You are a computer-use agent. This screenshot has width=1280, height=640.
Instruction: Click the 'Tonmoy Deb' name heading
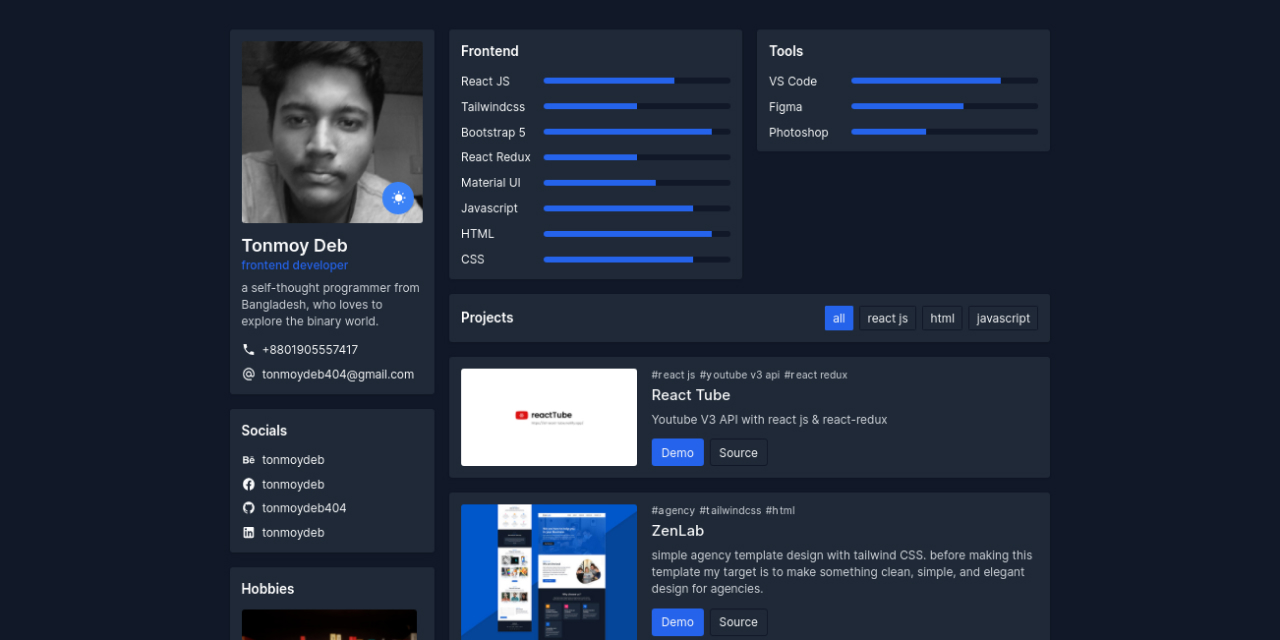click(295, 245)
